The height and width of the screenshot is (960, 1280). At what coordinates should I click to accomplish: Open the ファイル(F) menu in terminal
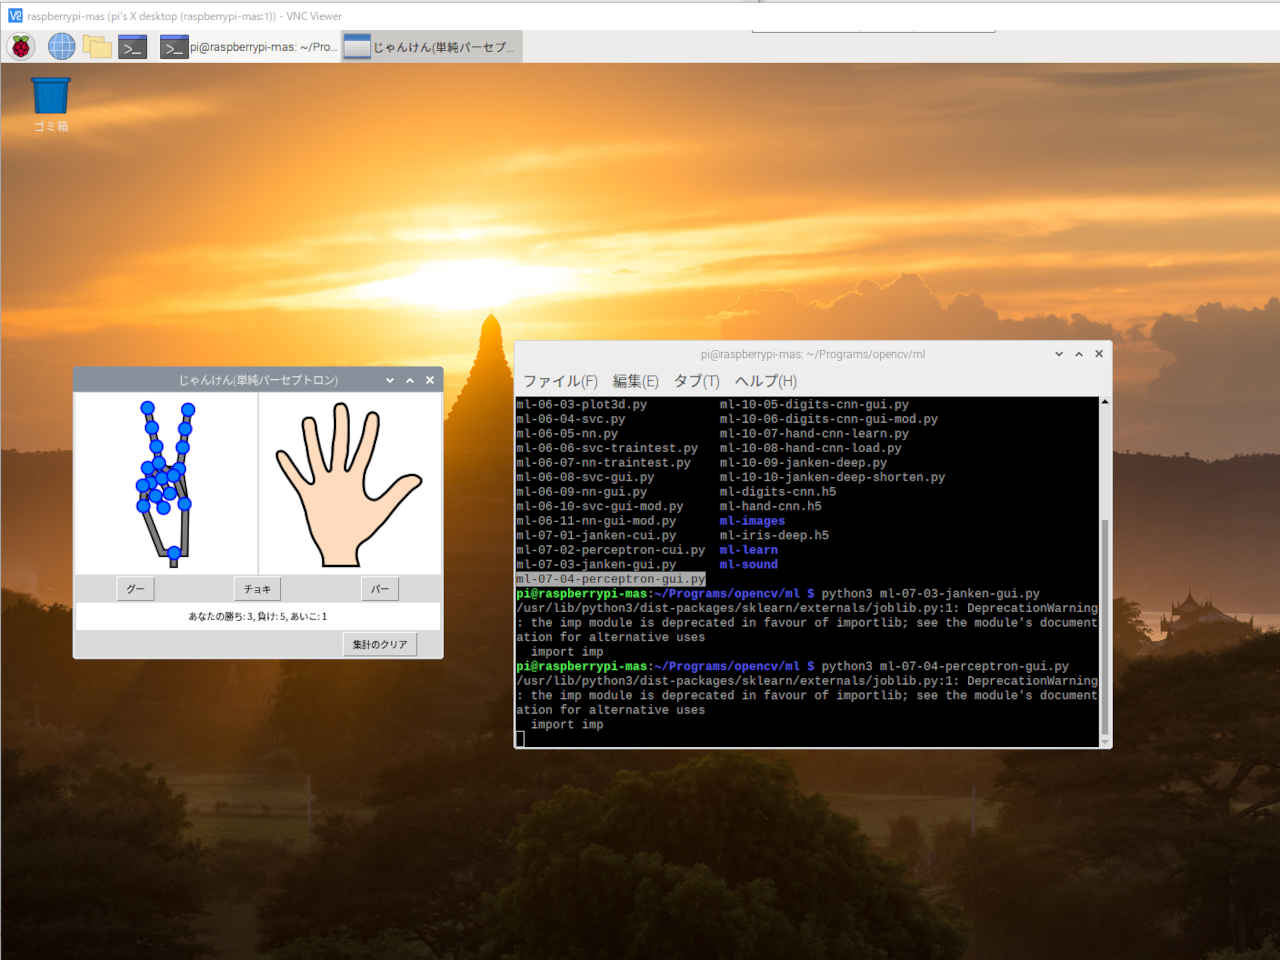[x=560, y=381]
